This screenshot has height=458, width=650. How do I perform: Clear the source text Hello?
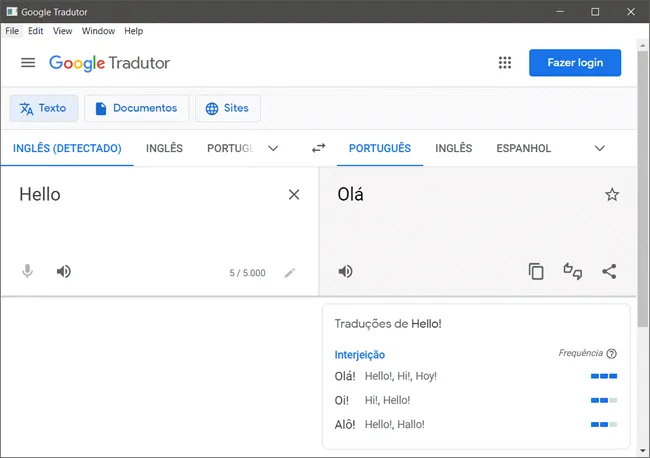(x=294, y=194)
